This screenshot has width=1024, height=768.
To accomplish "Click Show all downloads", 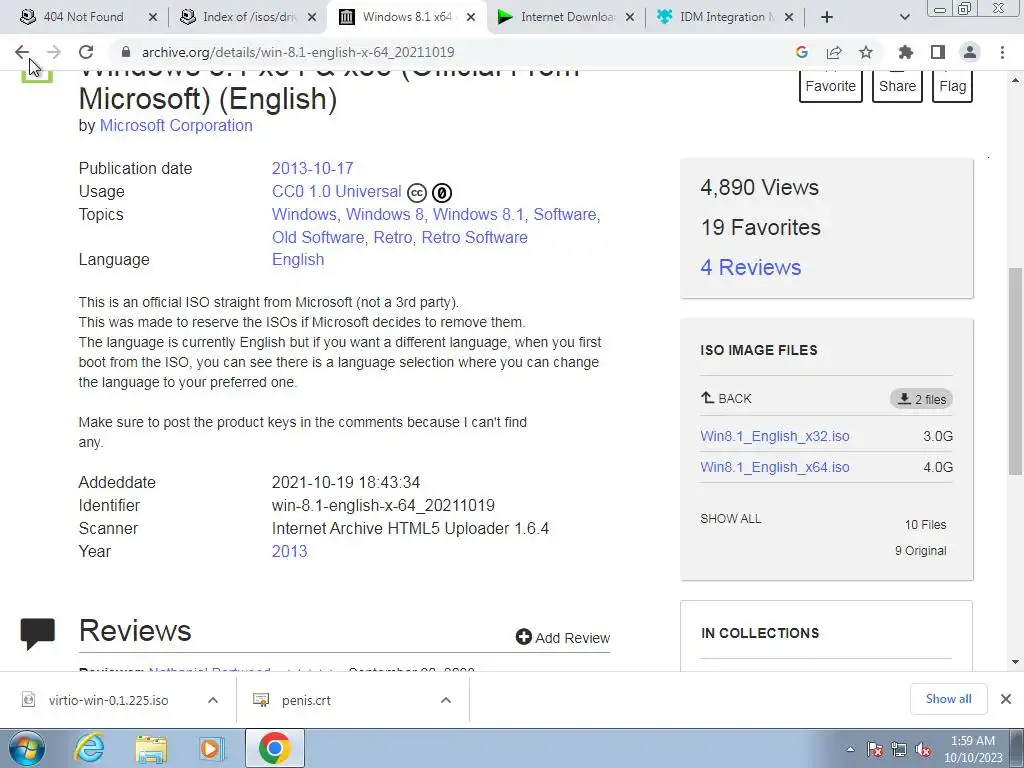I will pos(948,699).
